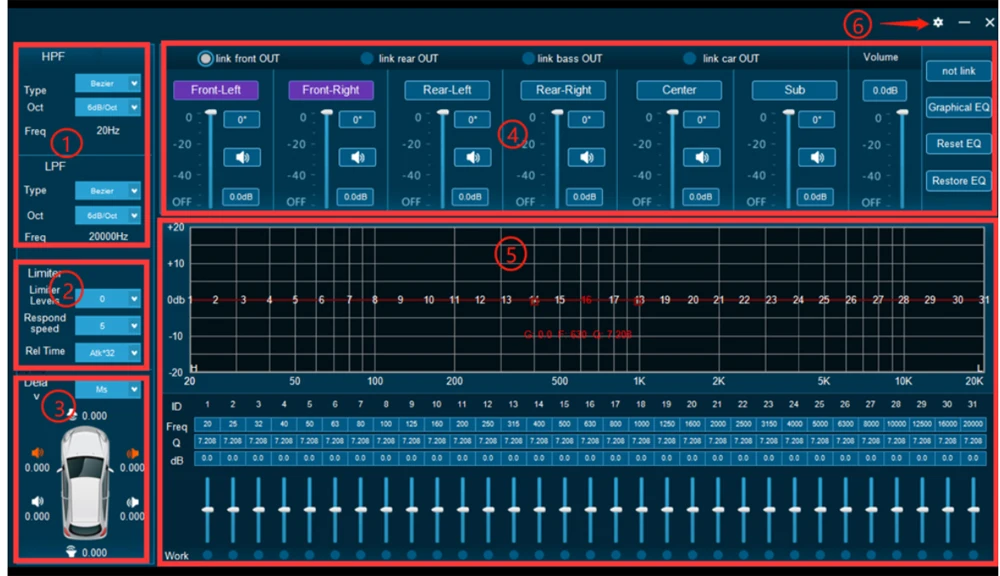Toggle Work indicator for EQ band 16
Viewport: 1000px width, 576px height.
coord(590,555)
